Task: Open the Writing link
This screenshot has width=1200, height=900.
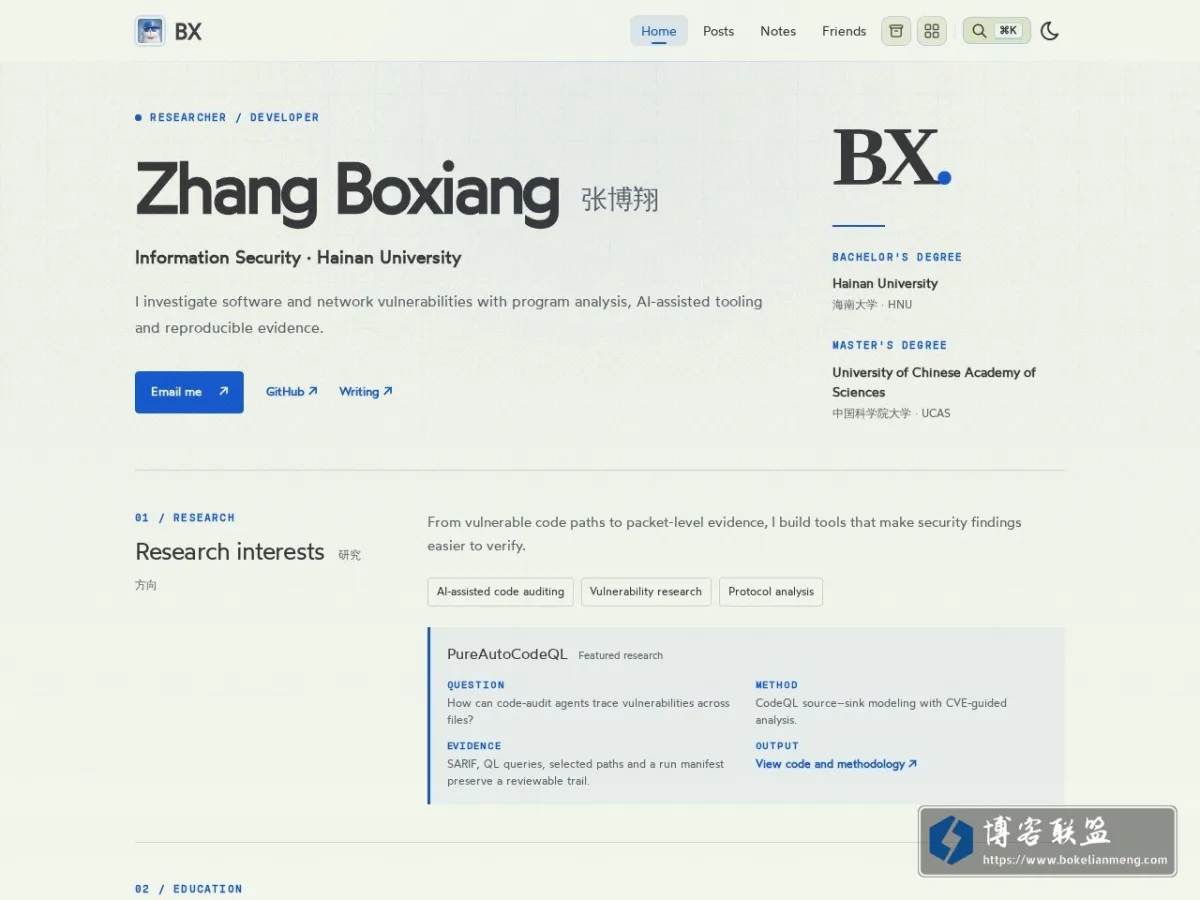Action: (x=366, y=392)
